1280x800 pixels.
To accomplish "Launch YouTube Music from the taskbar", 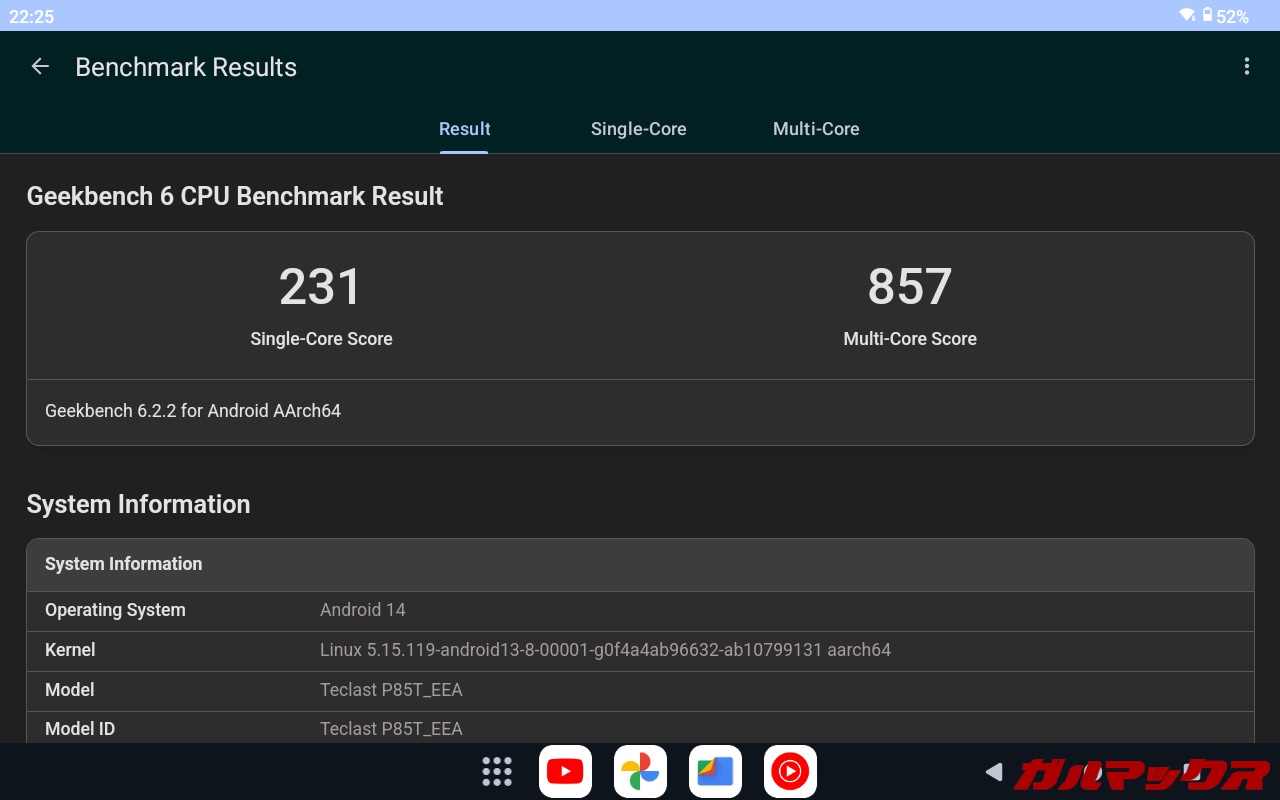I will click(x=790, y=771).
